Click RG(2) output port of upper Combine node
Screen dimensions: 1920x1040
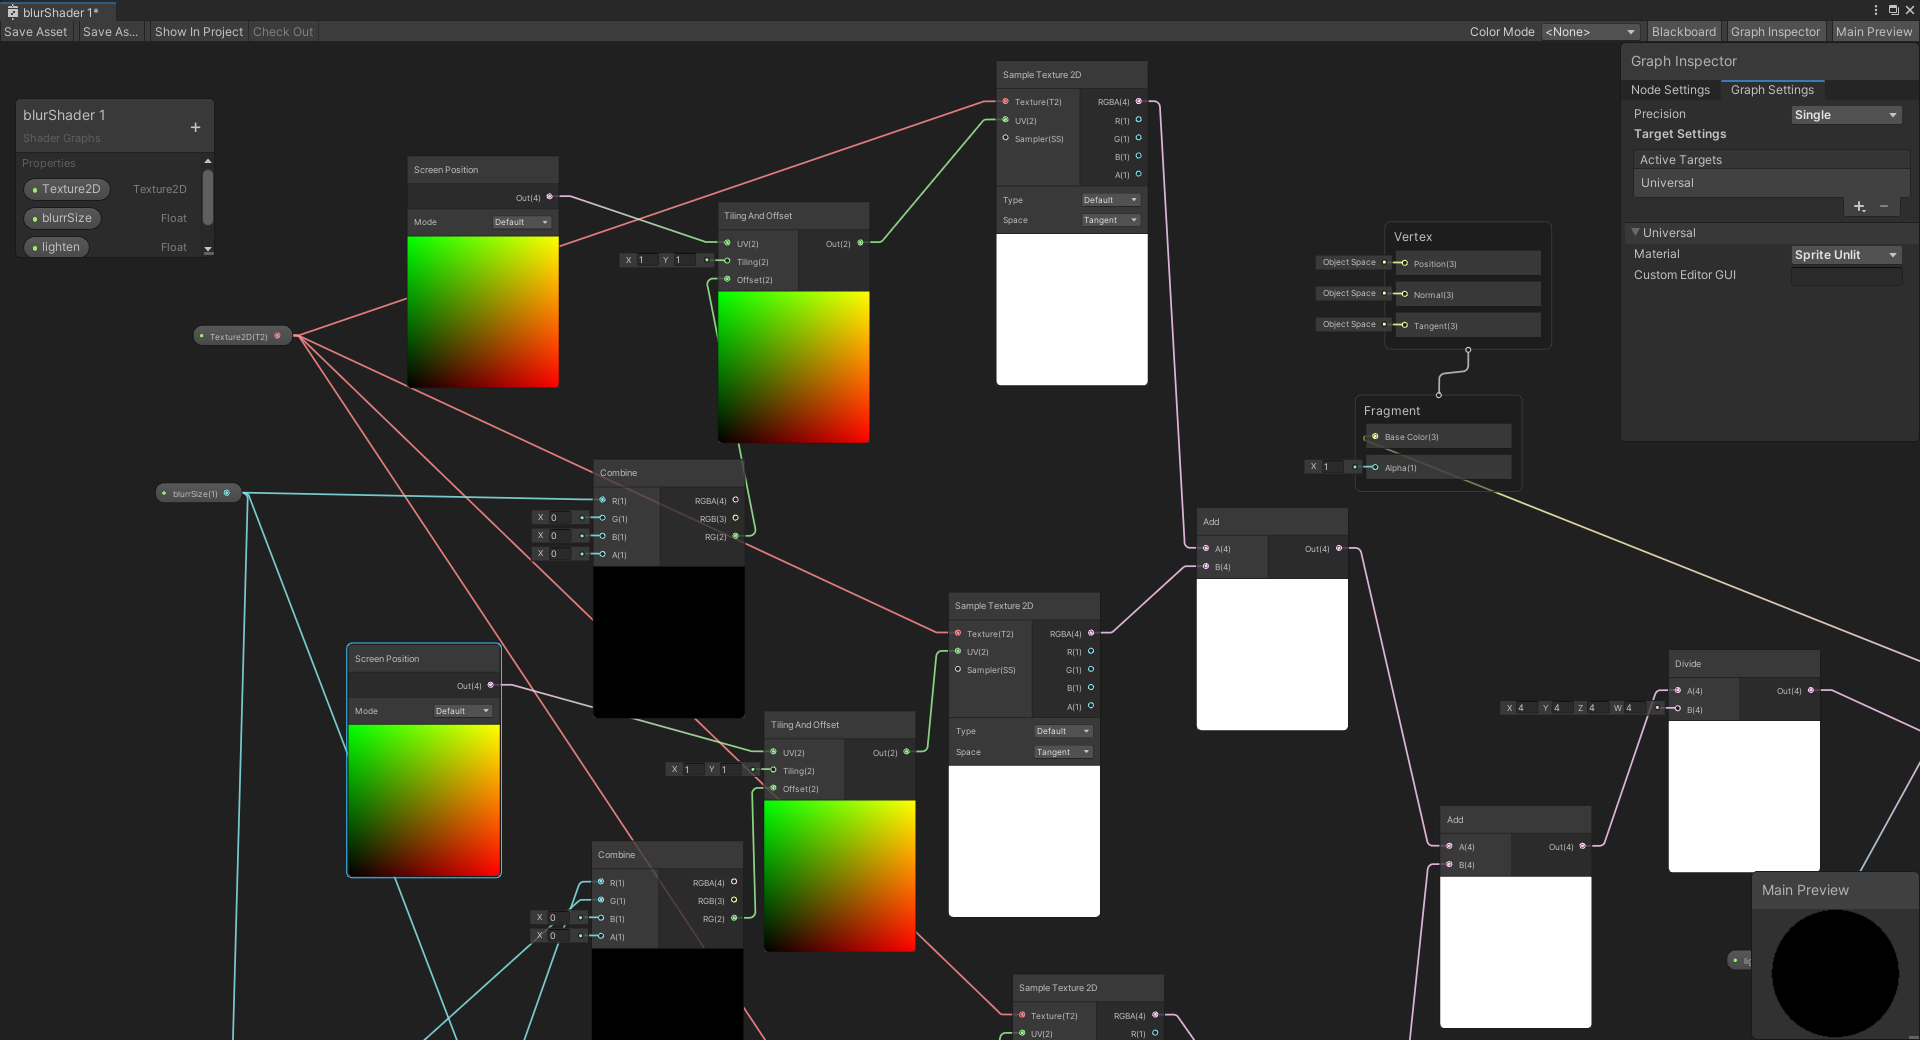pos(735,536)
